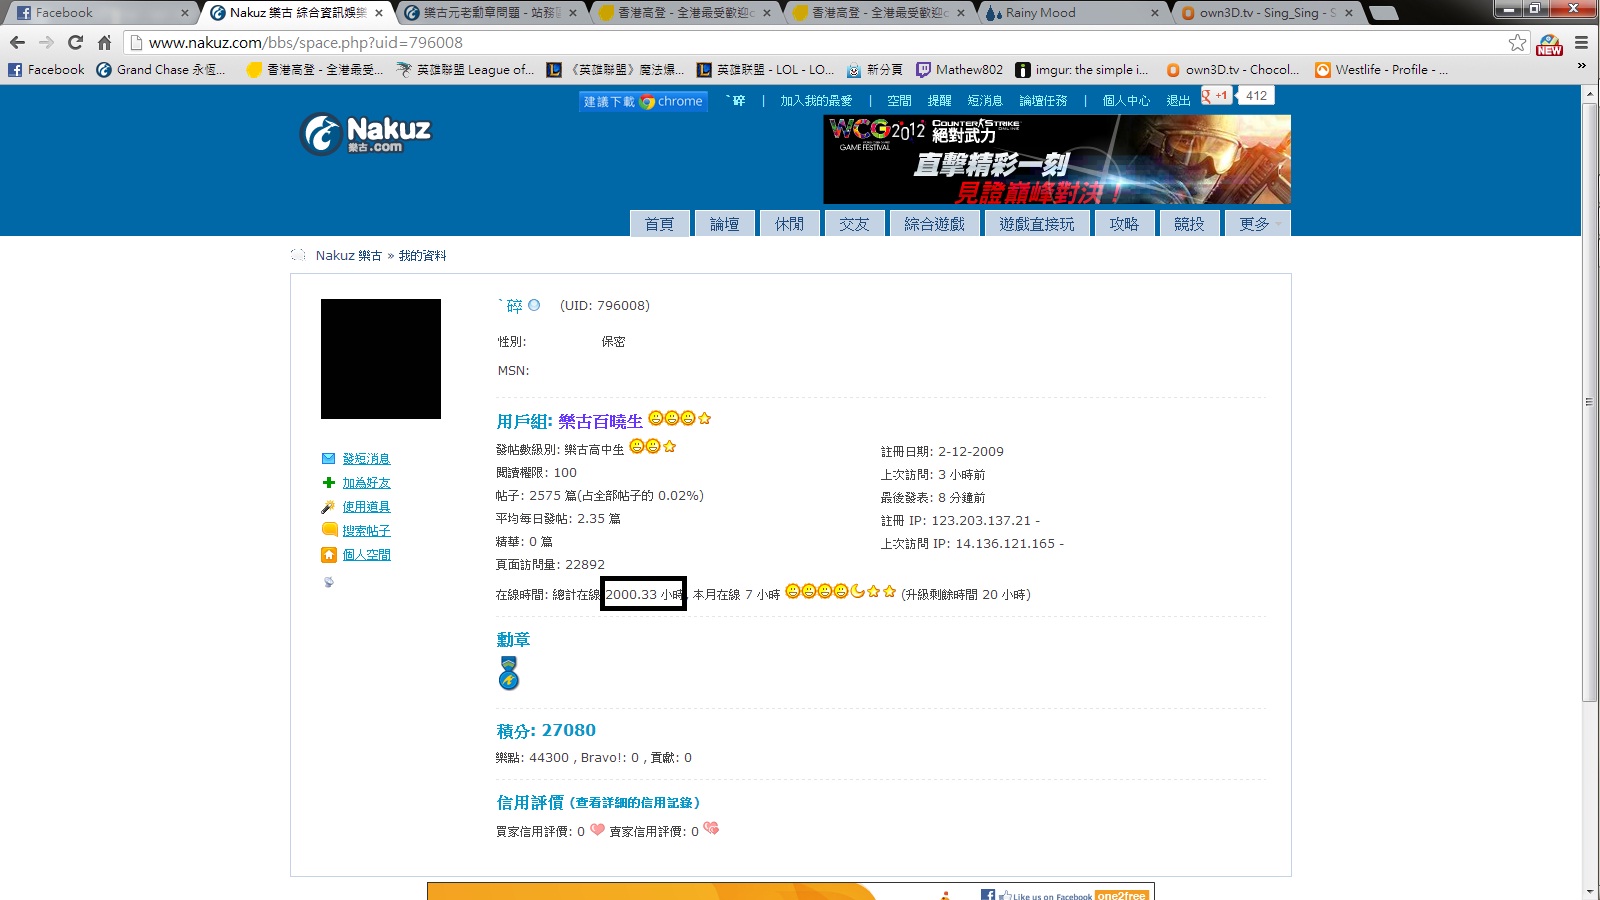Screen dimensions: 1600x900
Task: Click the 搜索帖子 link
Action: pyautogui.click(x=366, y=531)
